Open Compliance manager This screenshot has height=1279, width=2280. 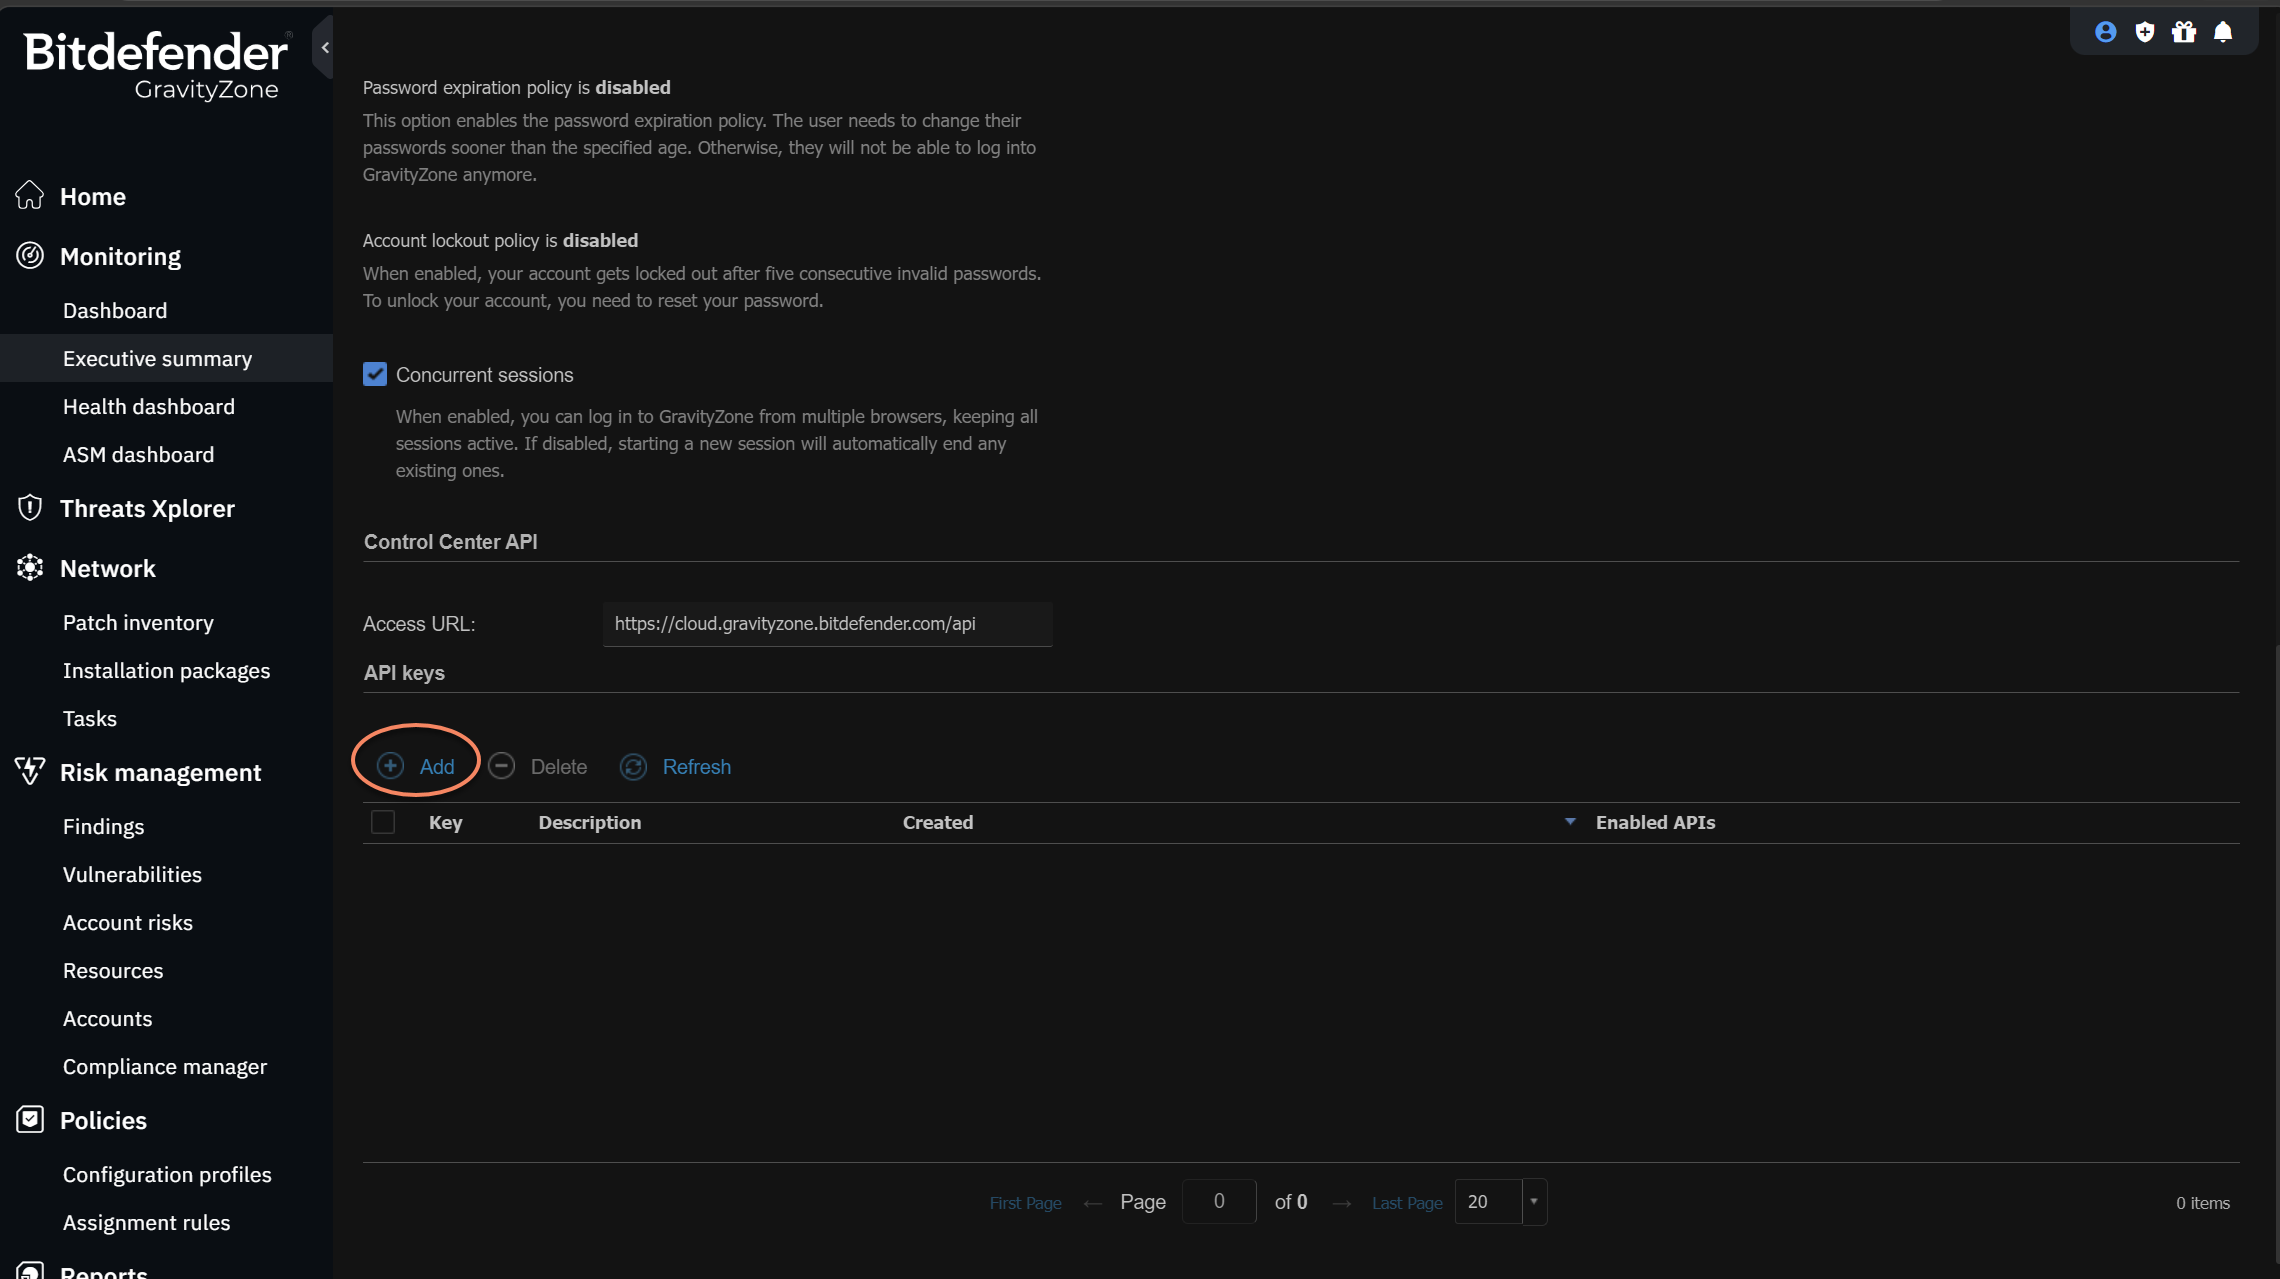[165, 1066]
